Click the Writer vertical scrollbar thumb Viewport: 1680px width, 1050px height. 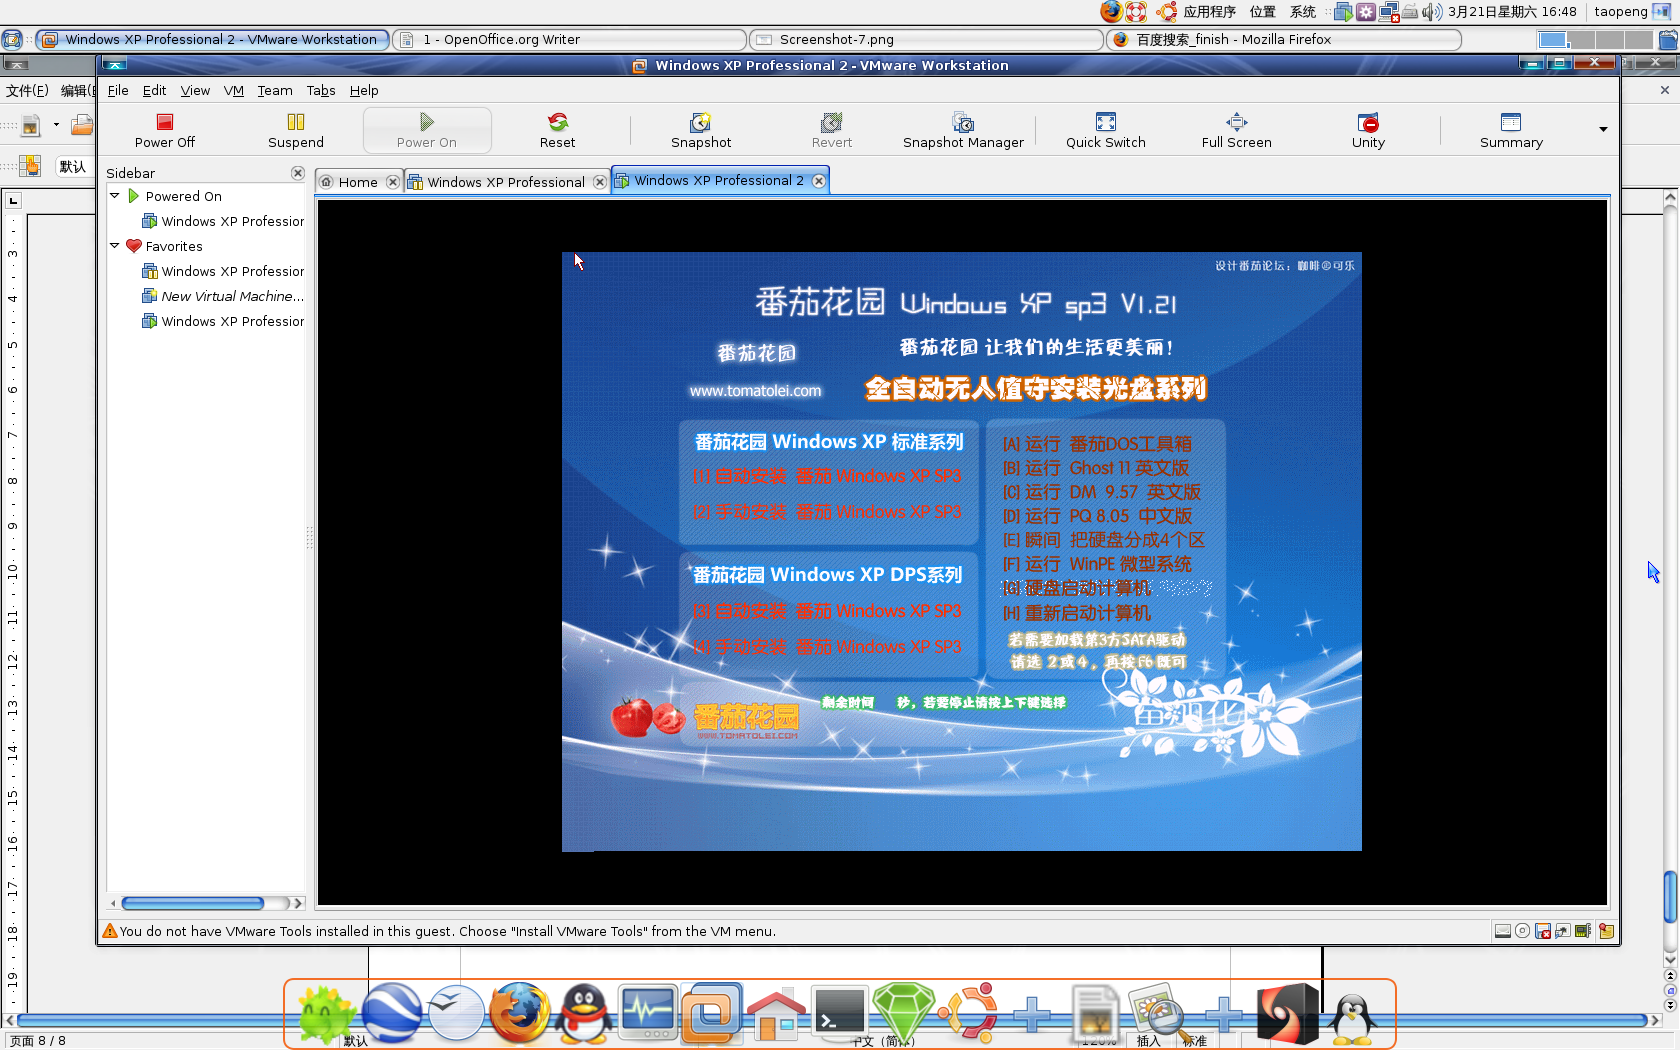click(1670, 897)
